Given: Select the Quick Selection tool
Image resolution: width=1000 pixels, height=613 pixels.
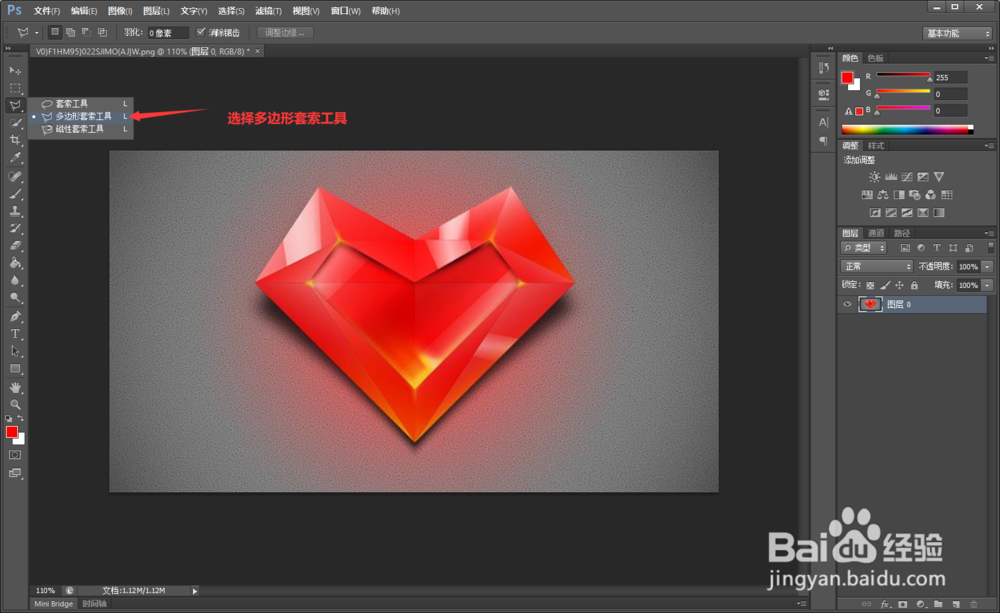Looking at the screenshot, I should pos(15,123).
